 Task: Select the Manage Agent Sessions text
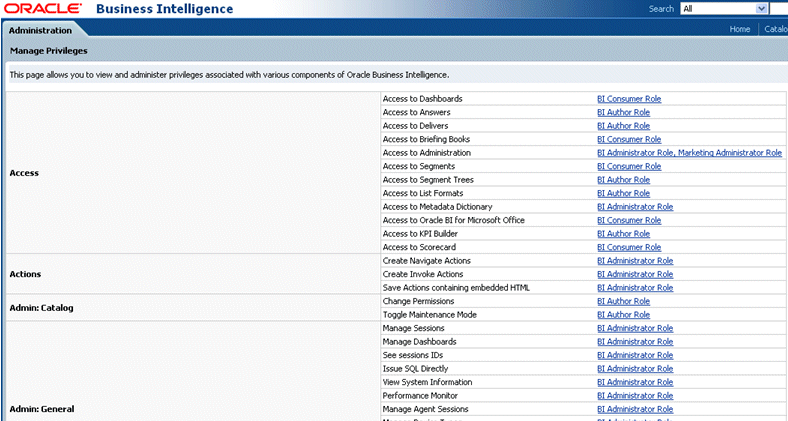point(426,409)
